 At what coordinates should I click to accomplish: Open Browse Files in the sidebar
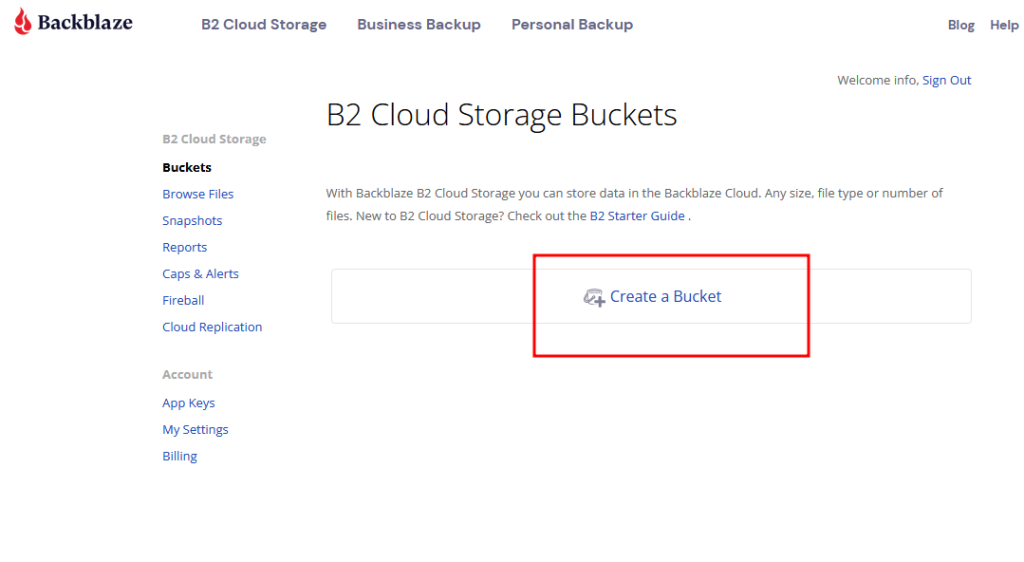198,195
